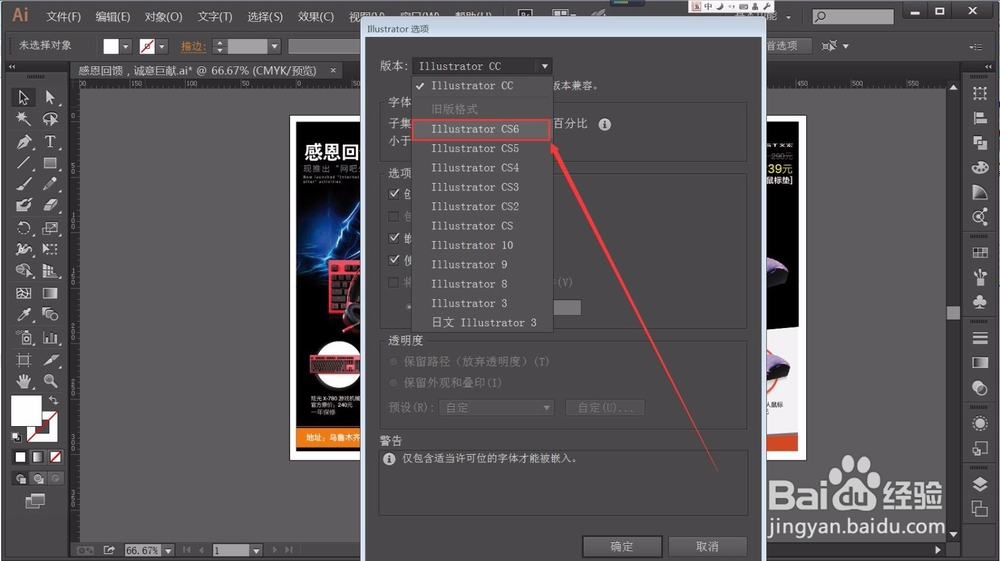Viewport: 1000px width, 561px height.
Task: Select the Direct Selection tool
Action: 50,98
